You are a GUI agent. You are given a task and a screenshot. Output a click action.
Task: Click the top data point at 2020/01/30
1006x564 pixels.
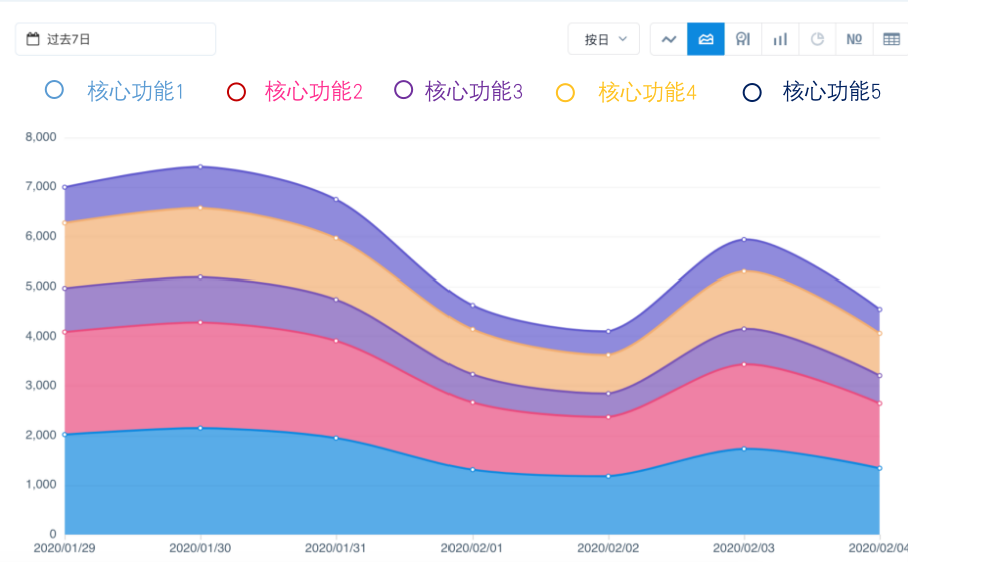pyautogui.click(x=201, y=167)
